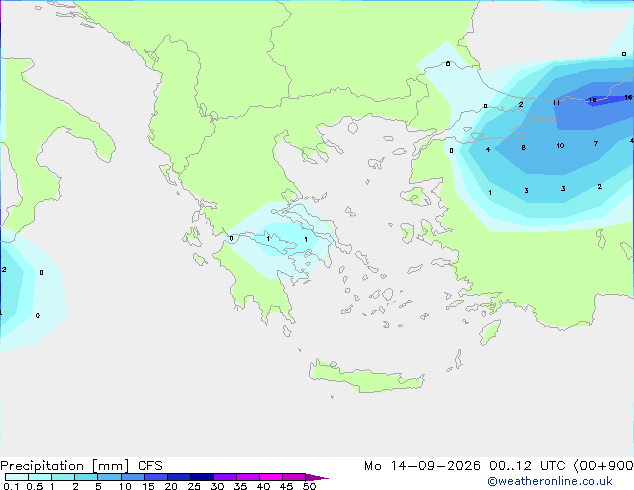Click the 50 mm arrow-tip legend swatch

(317, 477)
